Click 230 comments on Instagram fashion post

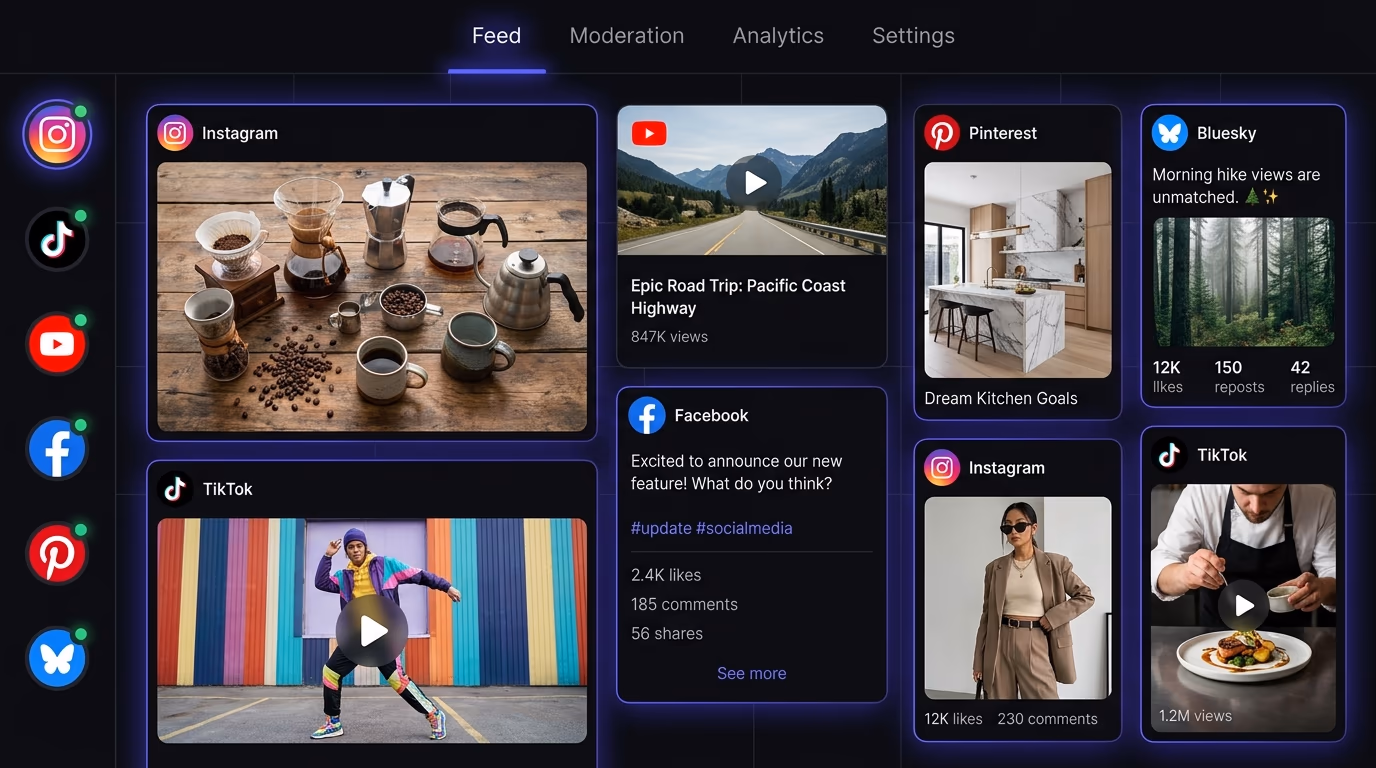(x=1047, y=719)
